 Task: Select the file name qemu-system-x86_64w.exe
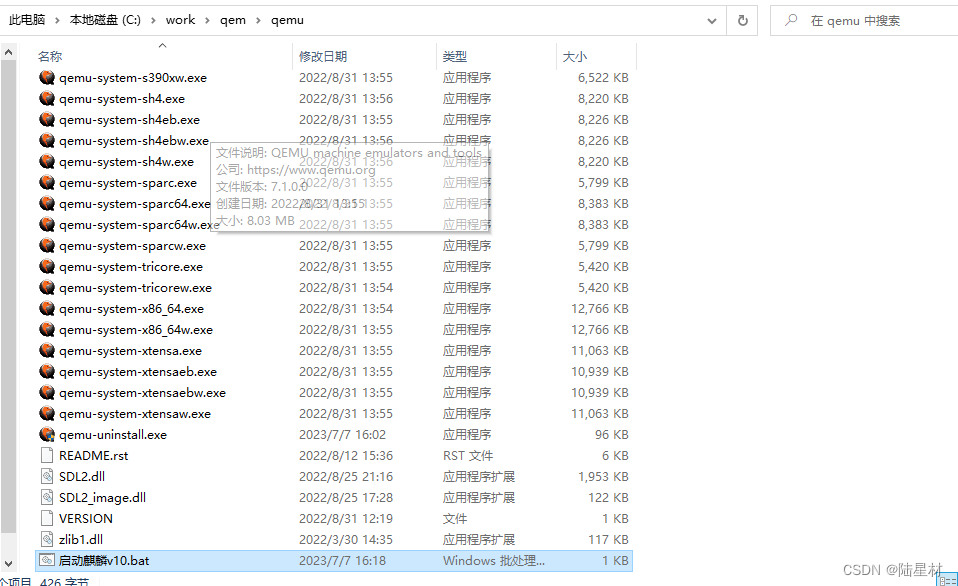tap(136, 329)
